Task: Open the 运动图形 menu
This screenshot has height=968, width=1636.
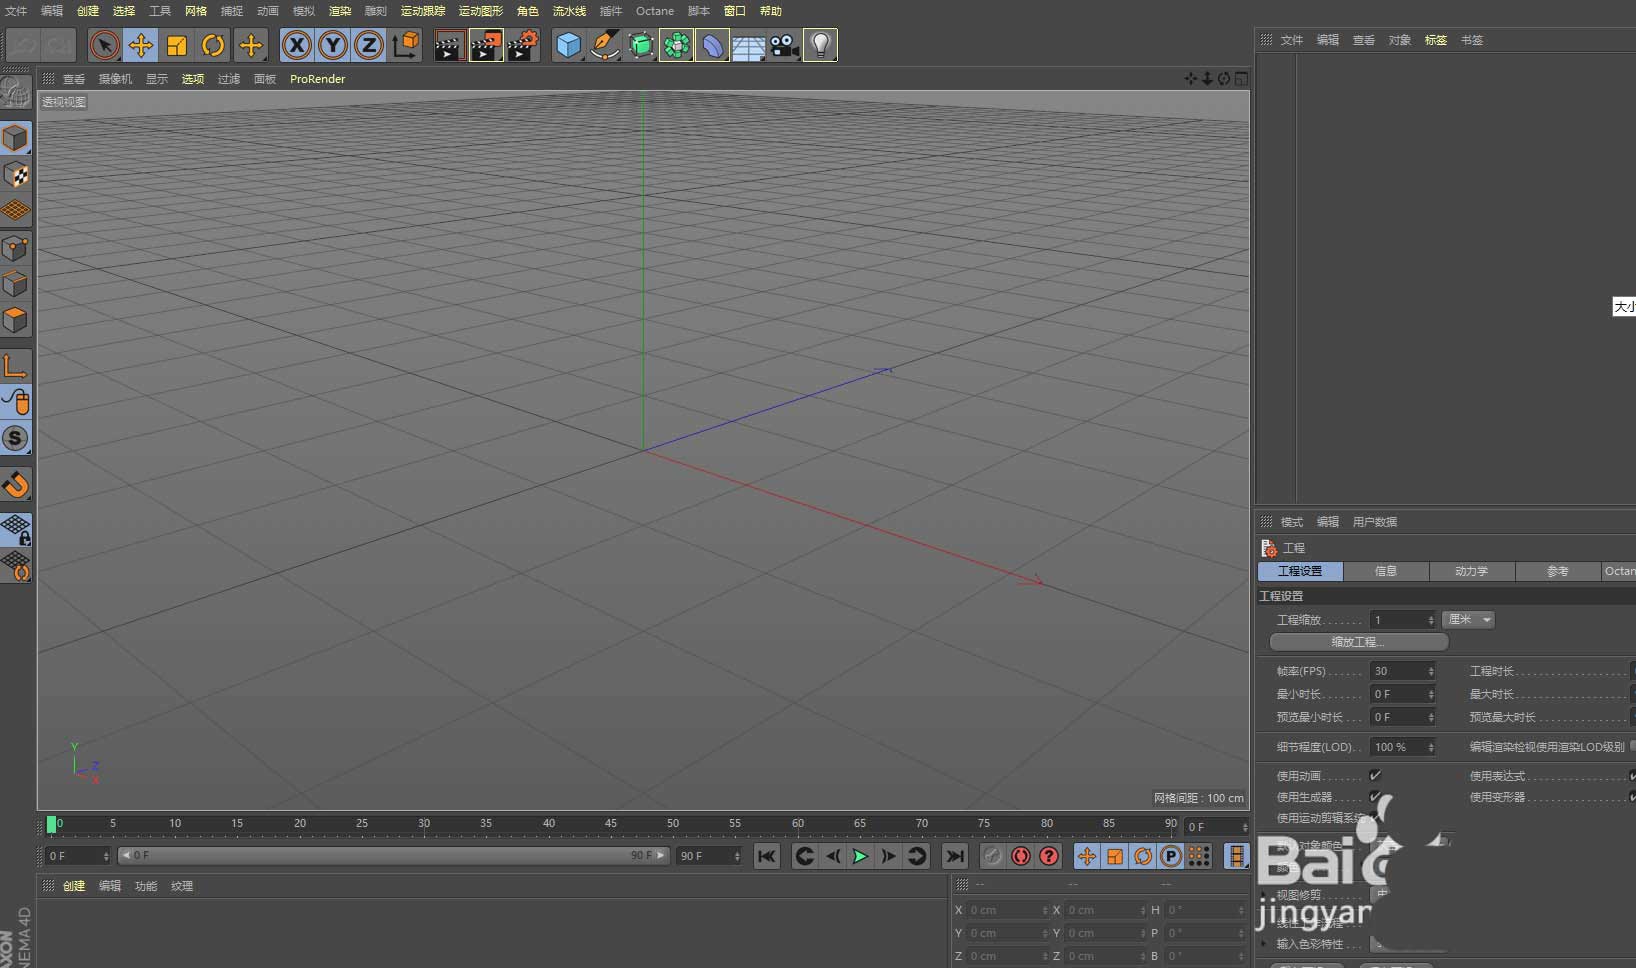Action: tap(481, 11)
